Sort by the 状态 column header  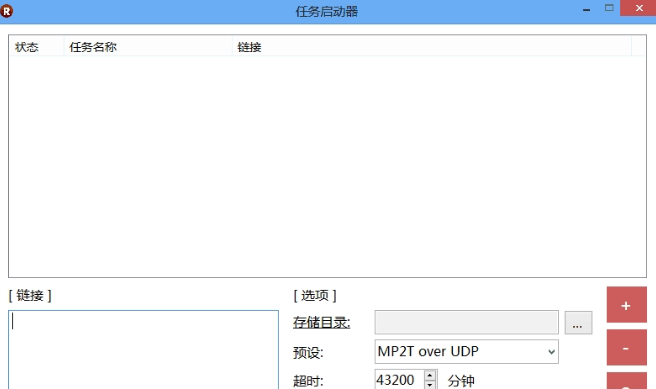click(36, 47)
